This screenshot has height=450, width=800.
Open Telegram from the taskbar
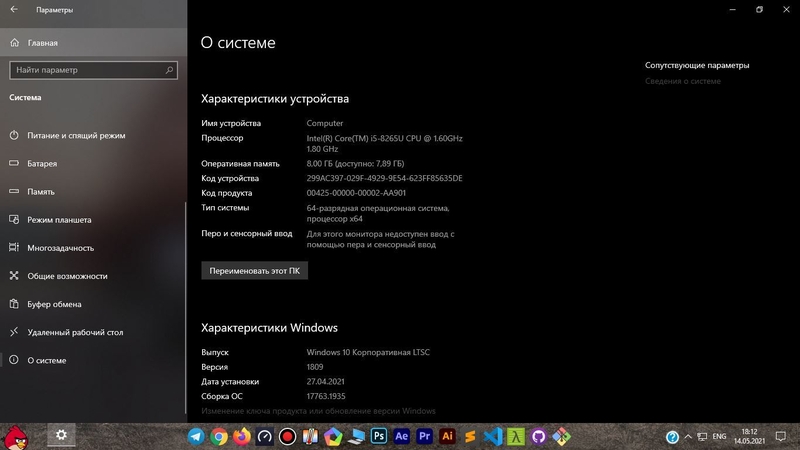pyautogui.click(x=196, y=436)
